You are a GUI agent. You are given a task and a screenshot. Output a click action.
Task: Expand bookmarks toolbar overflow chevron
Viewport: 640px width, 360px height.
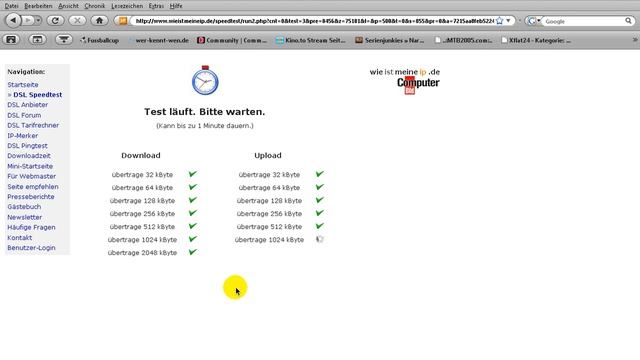[635, 40]
